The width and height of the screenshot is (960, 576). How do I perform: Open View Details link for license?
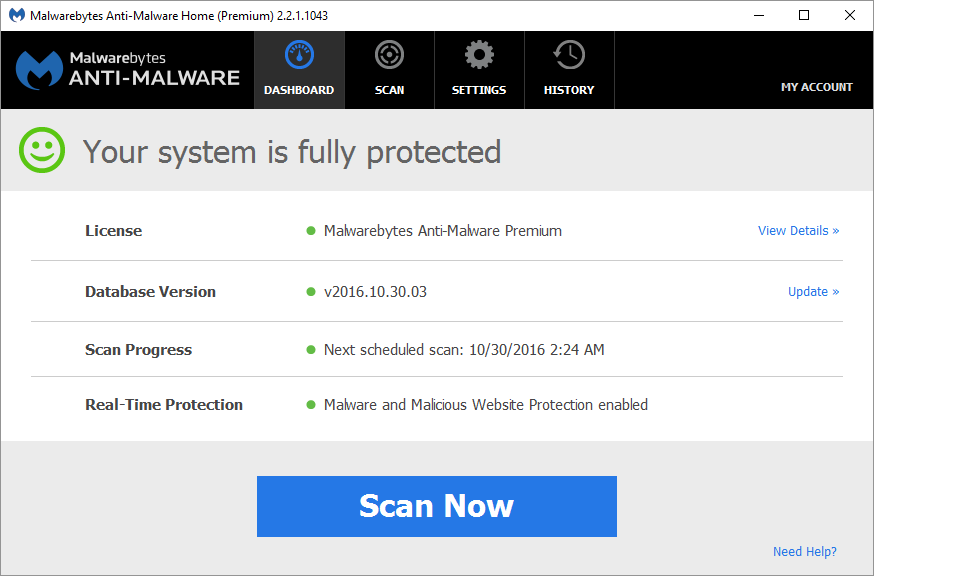tap(798, 231)
